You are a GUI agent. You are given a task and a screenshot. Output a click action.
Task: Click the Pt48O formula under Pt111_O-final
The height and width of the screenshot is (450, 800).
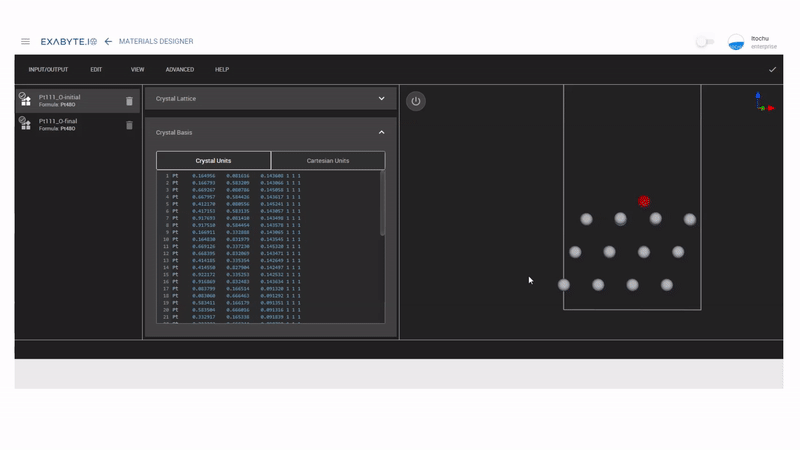[x=57, y=129]
